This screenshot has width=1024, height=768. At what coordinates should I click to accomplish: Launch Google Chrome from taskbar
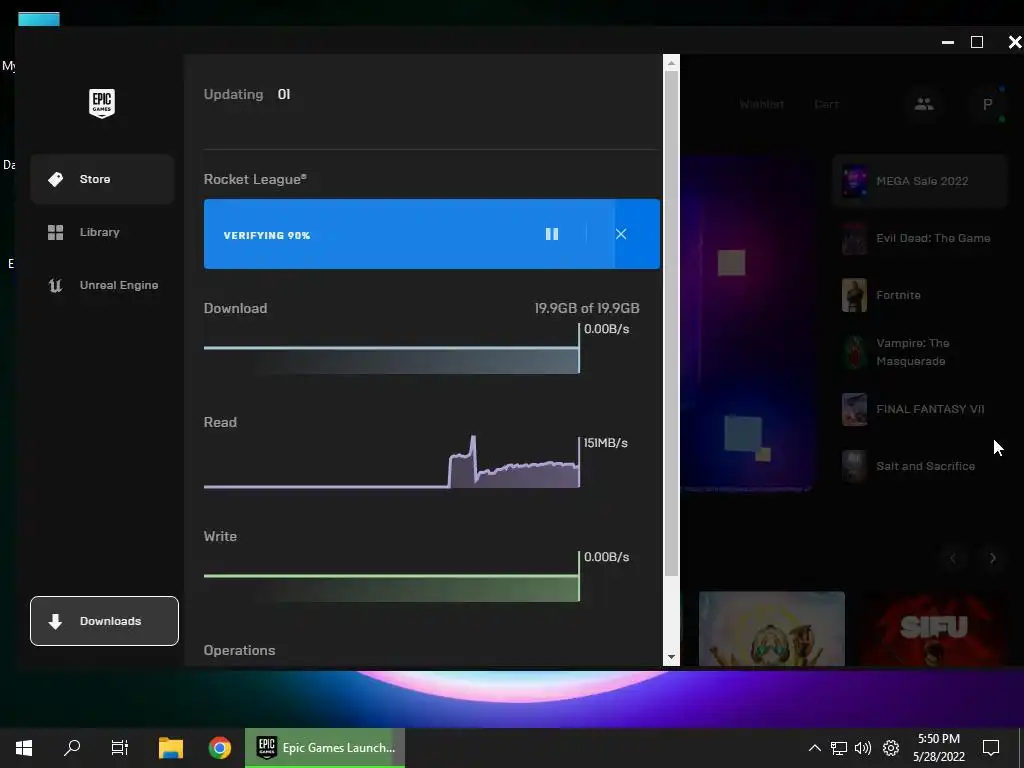click(220, 748)
